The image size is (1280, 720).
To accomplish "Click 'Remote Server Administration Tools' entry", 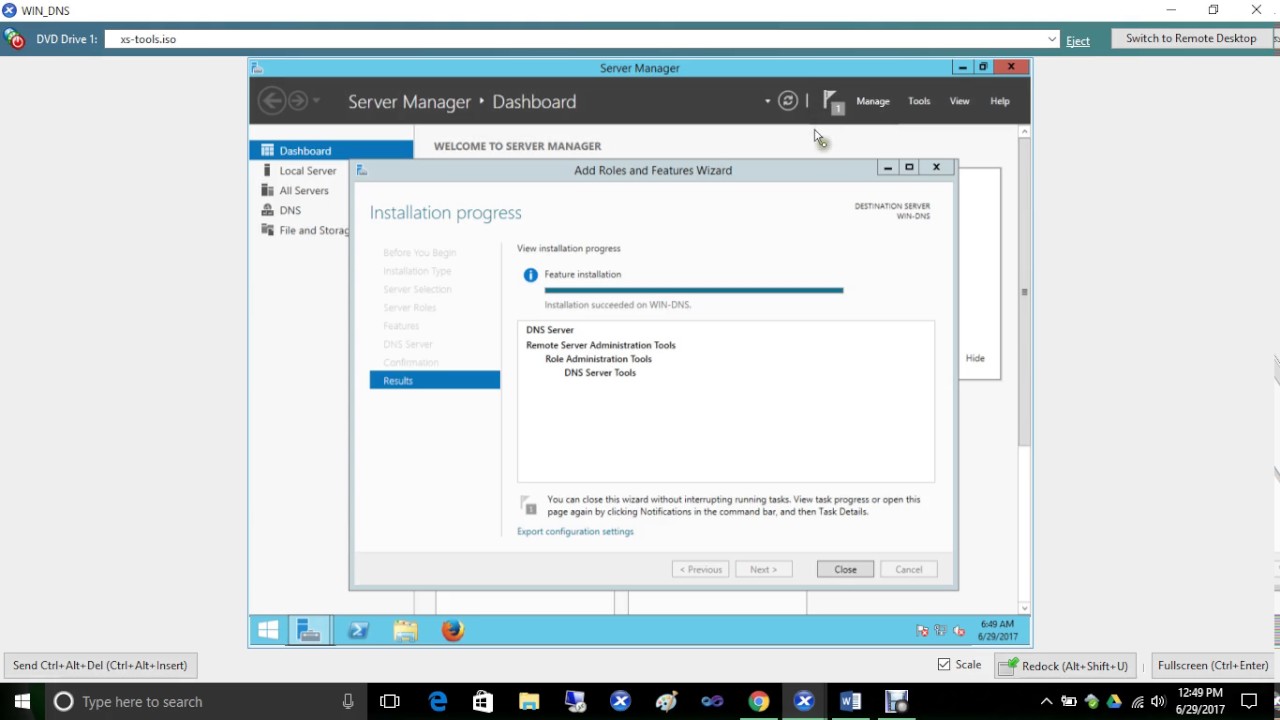I will click(x=601, y=345).
